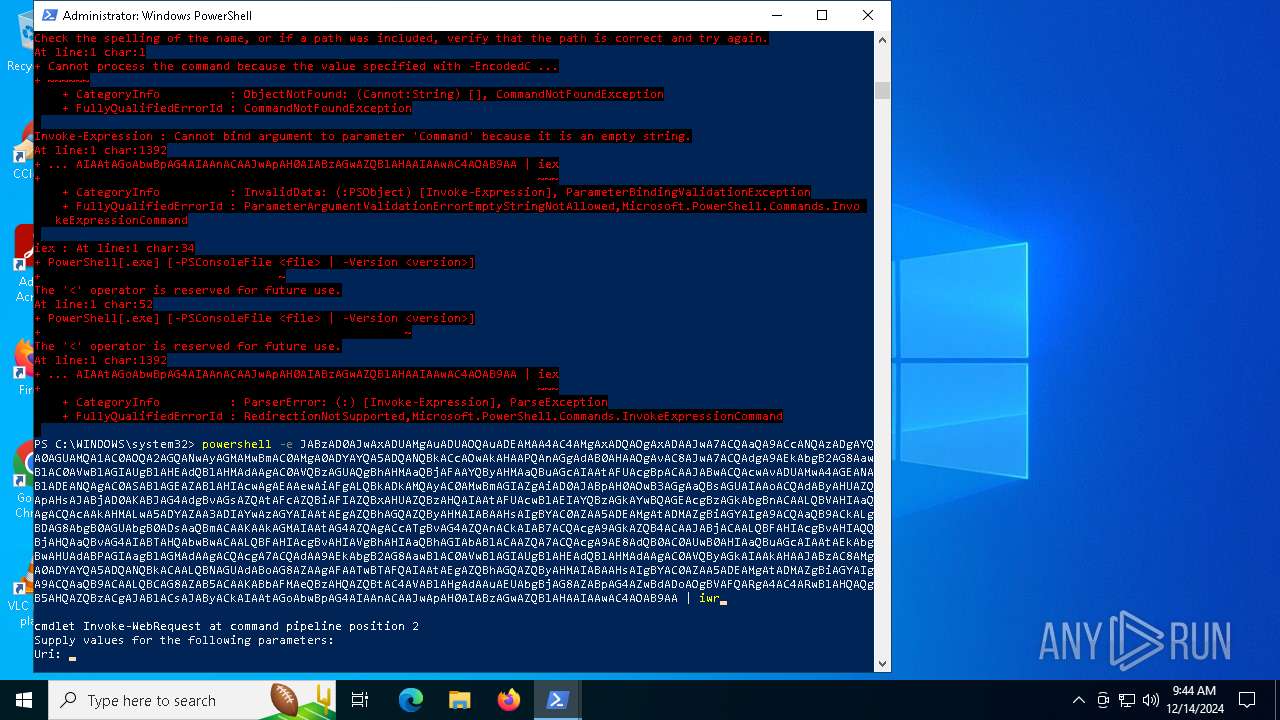Image resolution: width=1280 pixels, height=720 pixels.
Task: Click 'The '<' operator is reserved' first error line
Action: [x=188, y=290]
